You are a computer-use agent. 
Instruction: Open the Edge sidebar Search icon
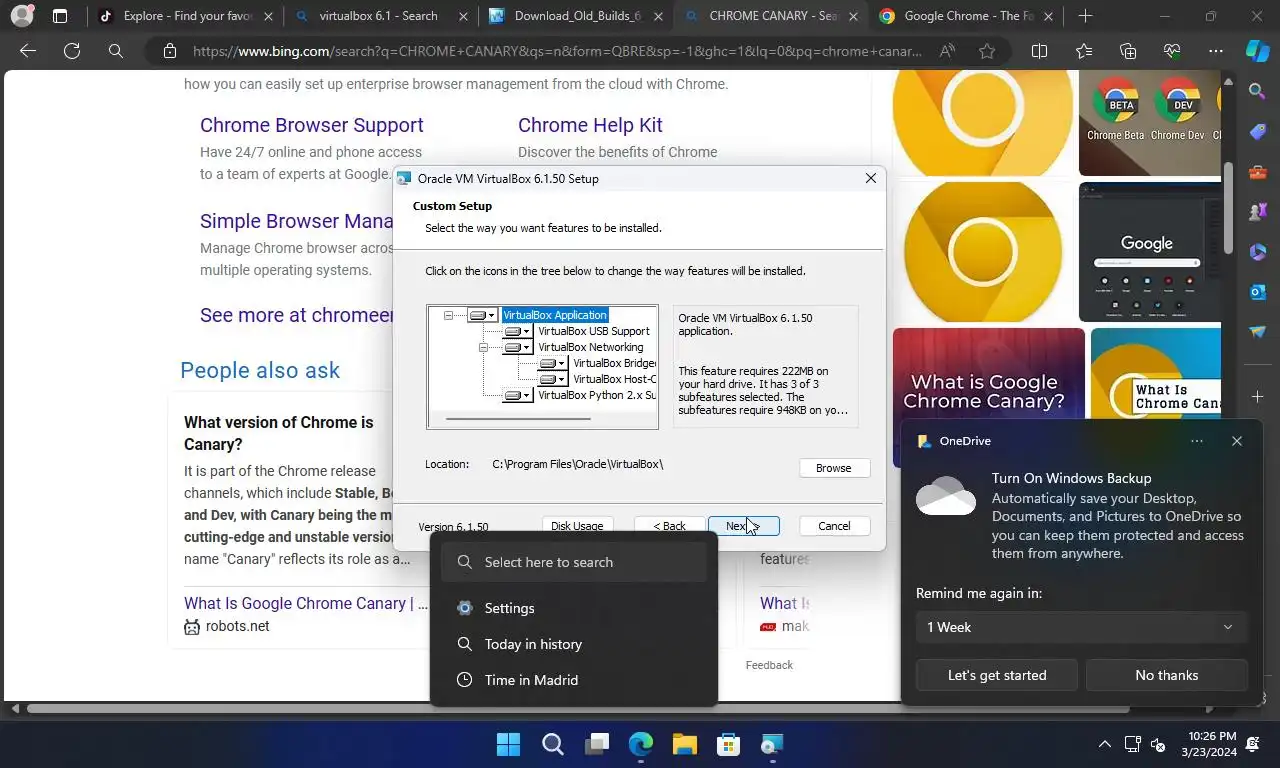point(1257,92)
